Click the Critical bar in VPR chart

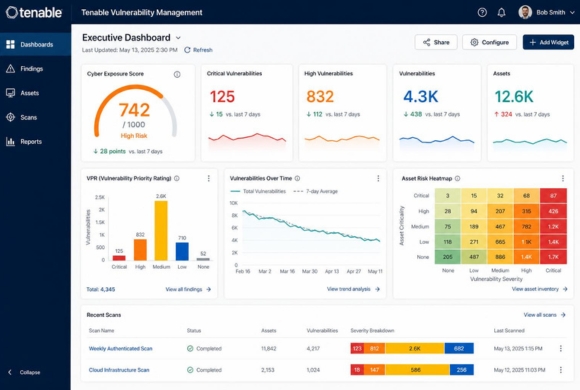119,258
